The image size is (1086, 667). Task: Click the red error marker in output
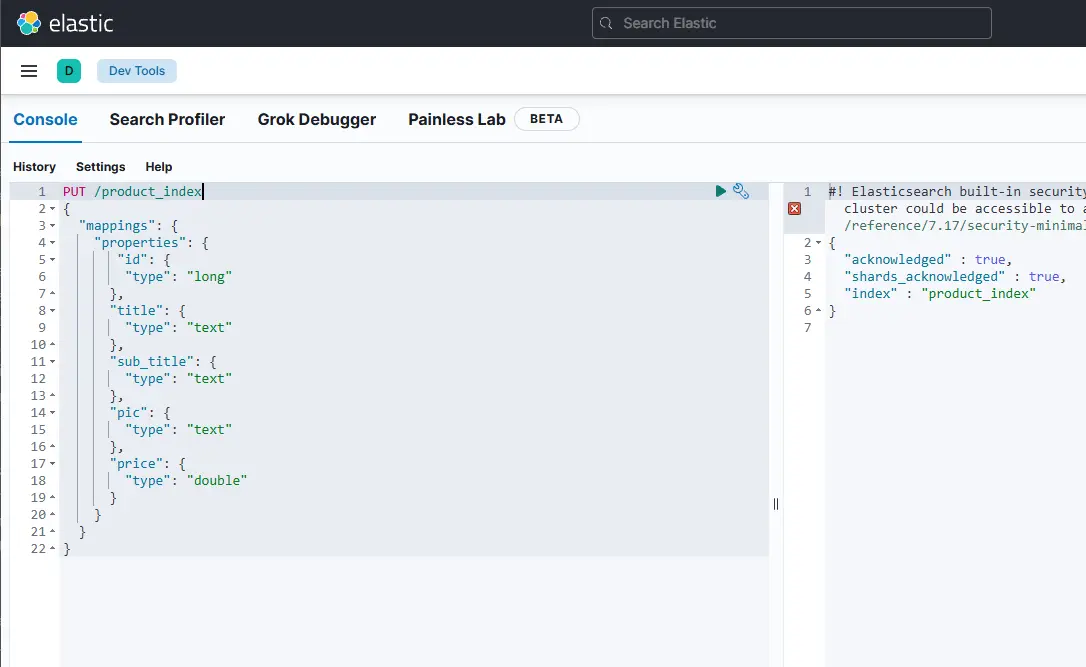coord(794,208)
